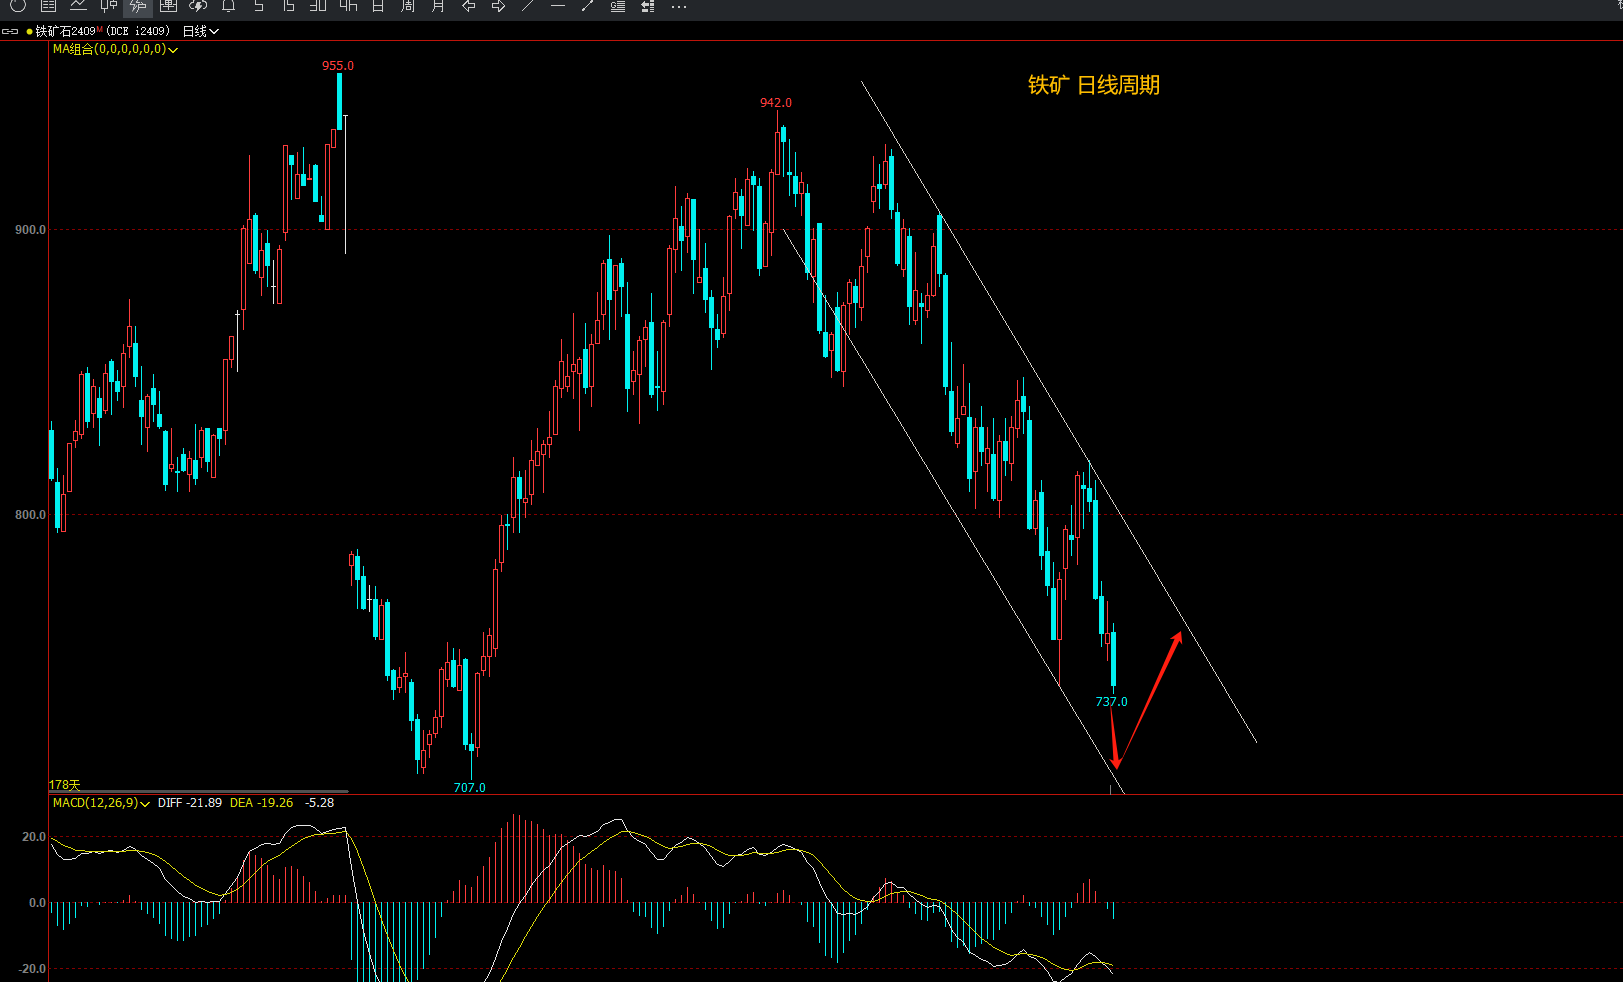Click the 铁矿石2409 (DCE i2409) symbol name

(103, 31)
